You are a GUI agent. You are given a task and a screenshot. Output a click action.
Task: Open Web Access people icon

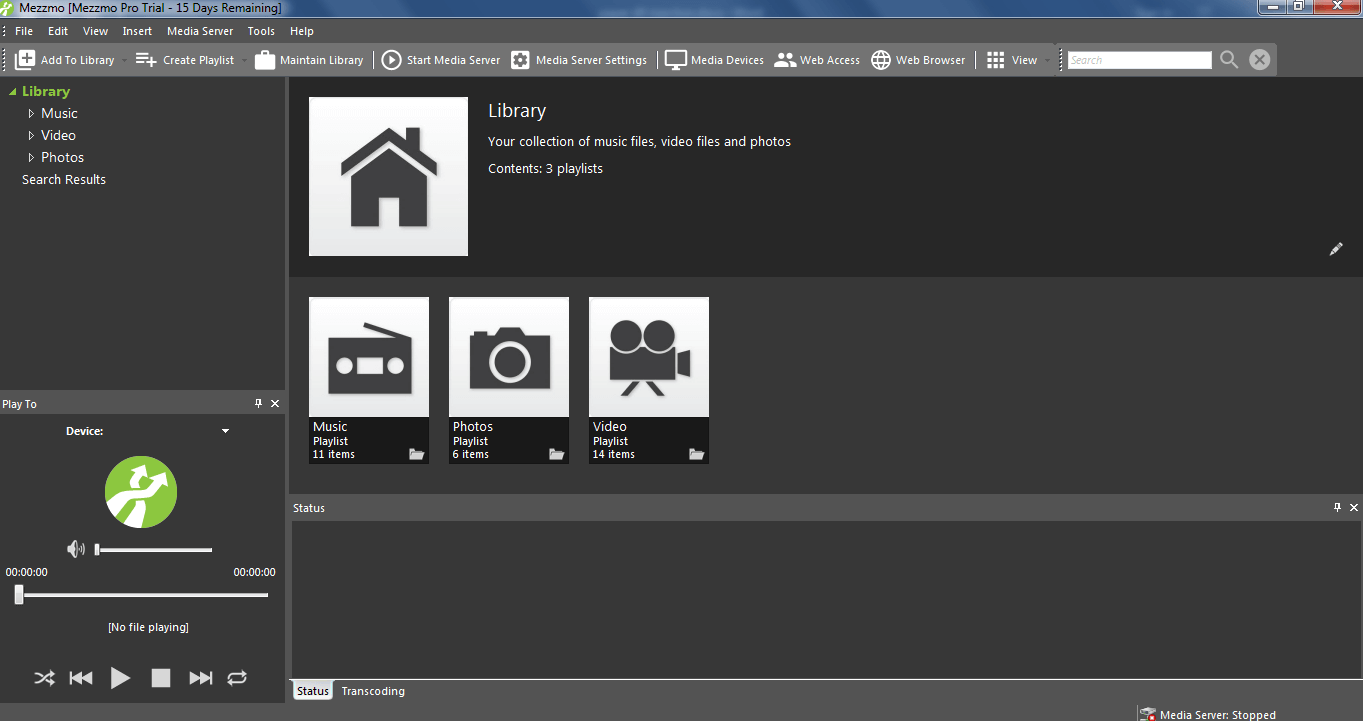pos(785,60)
